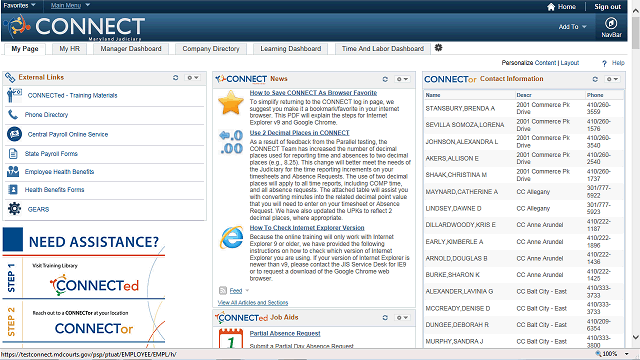
Task: Click View All Articles and Sections
Action: pos(253,302)
